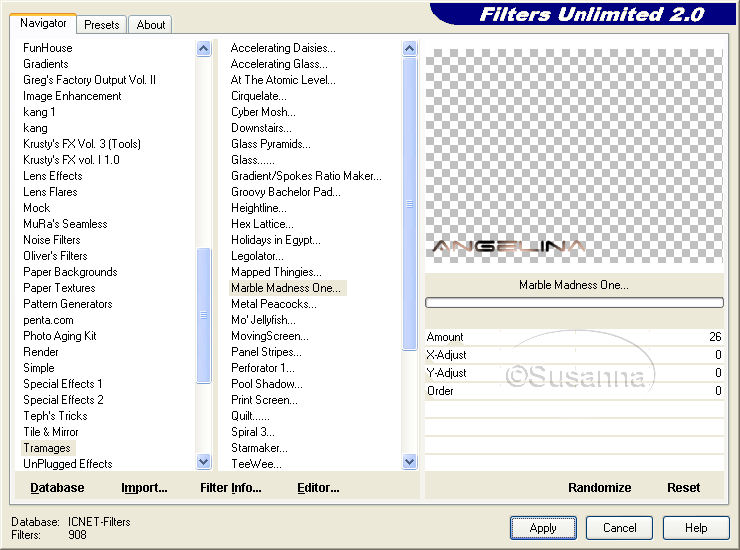Screen dimensions: 740x550
Task: Select the Gradients category
Action: click(x=46, y=64)
